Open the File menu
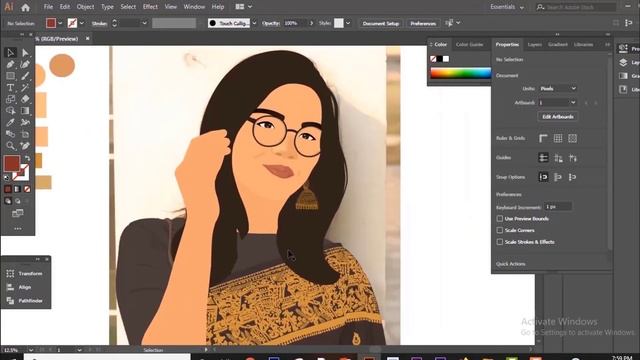The width and height of the screenshot is (640, 360). 48,7
